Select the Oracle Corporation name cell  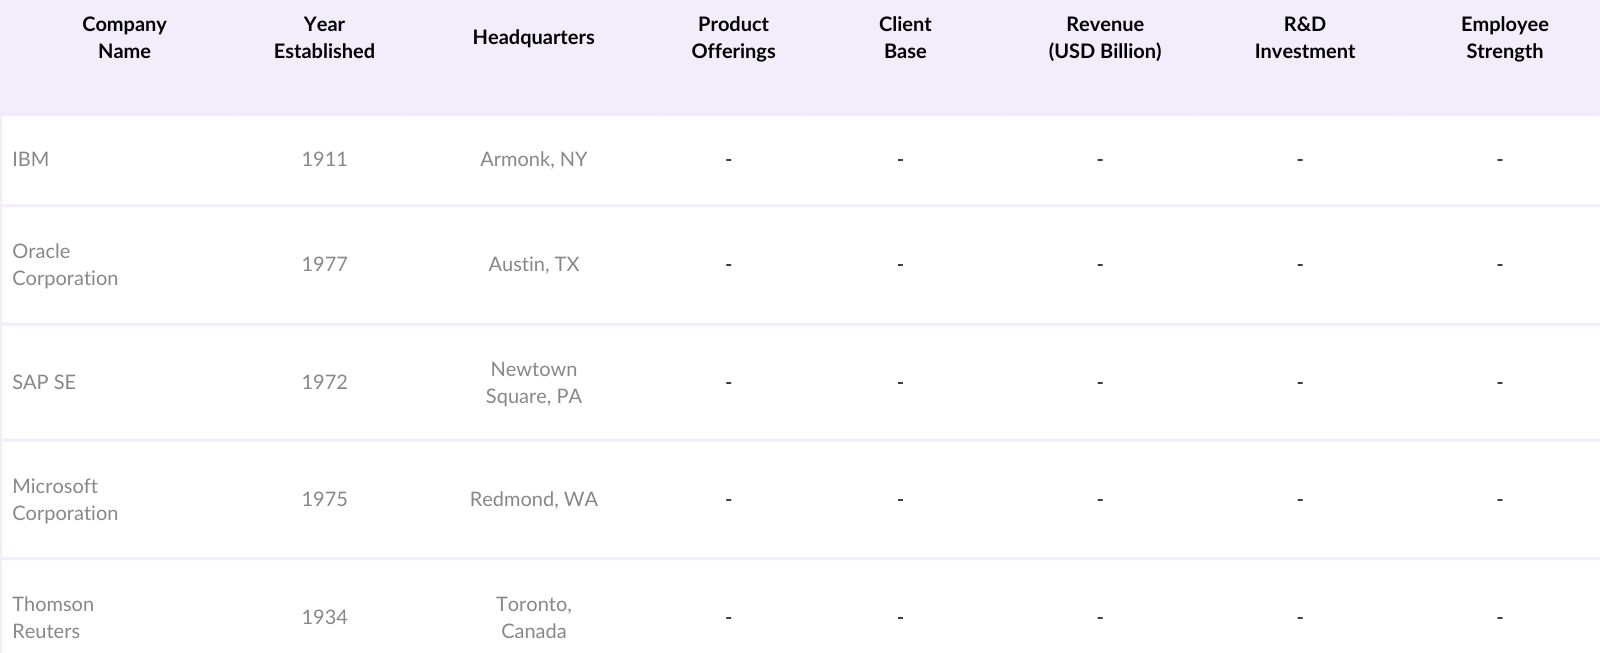tap(65, 264)
